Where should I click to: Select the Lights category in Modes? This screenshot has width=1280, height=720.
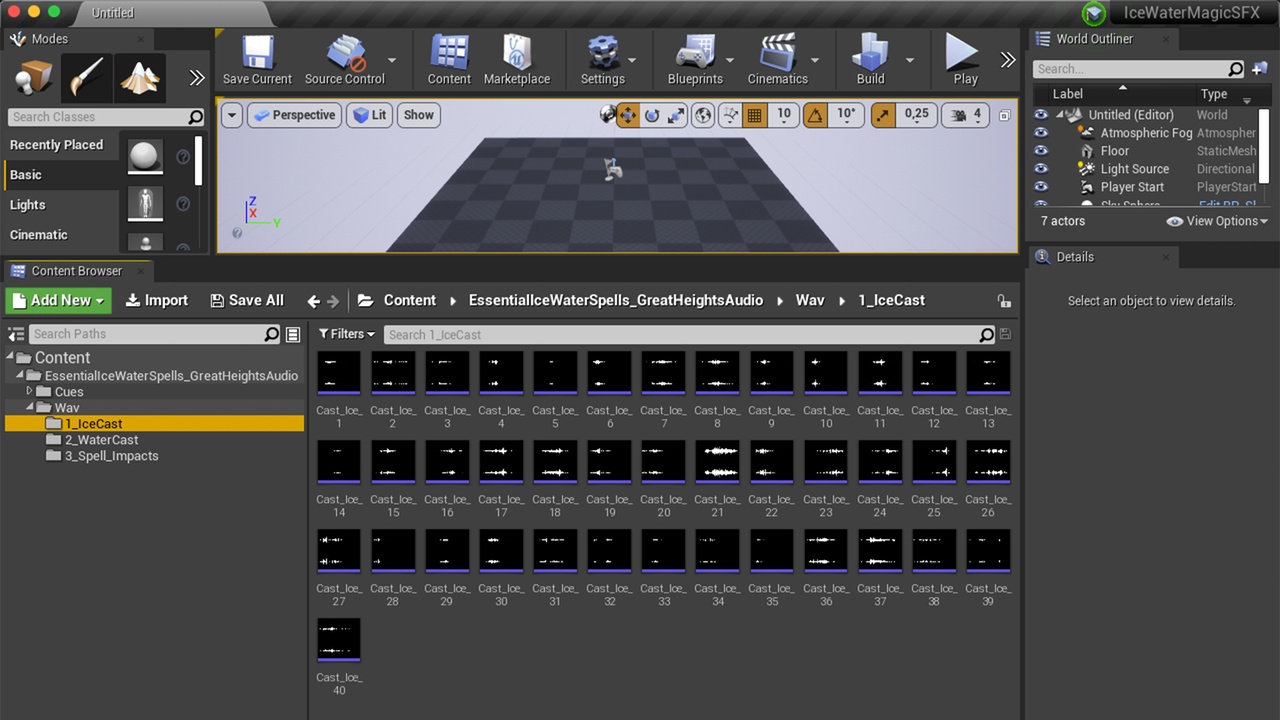coord(28,205)
